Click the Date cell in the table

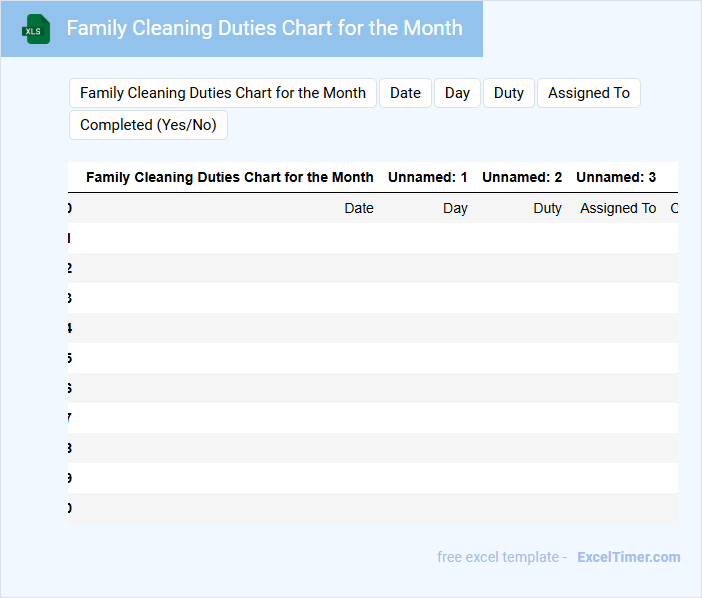[358, 208]
